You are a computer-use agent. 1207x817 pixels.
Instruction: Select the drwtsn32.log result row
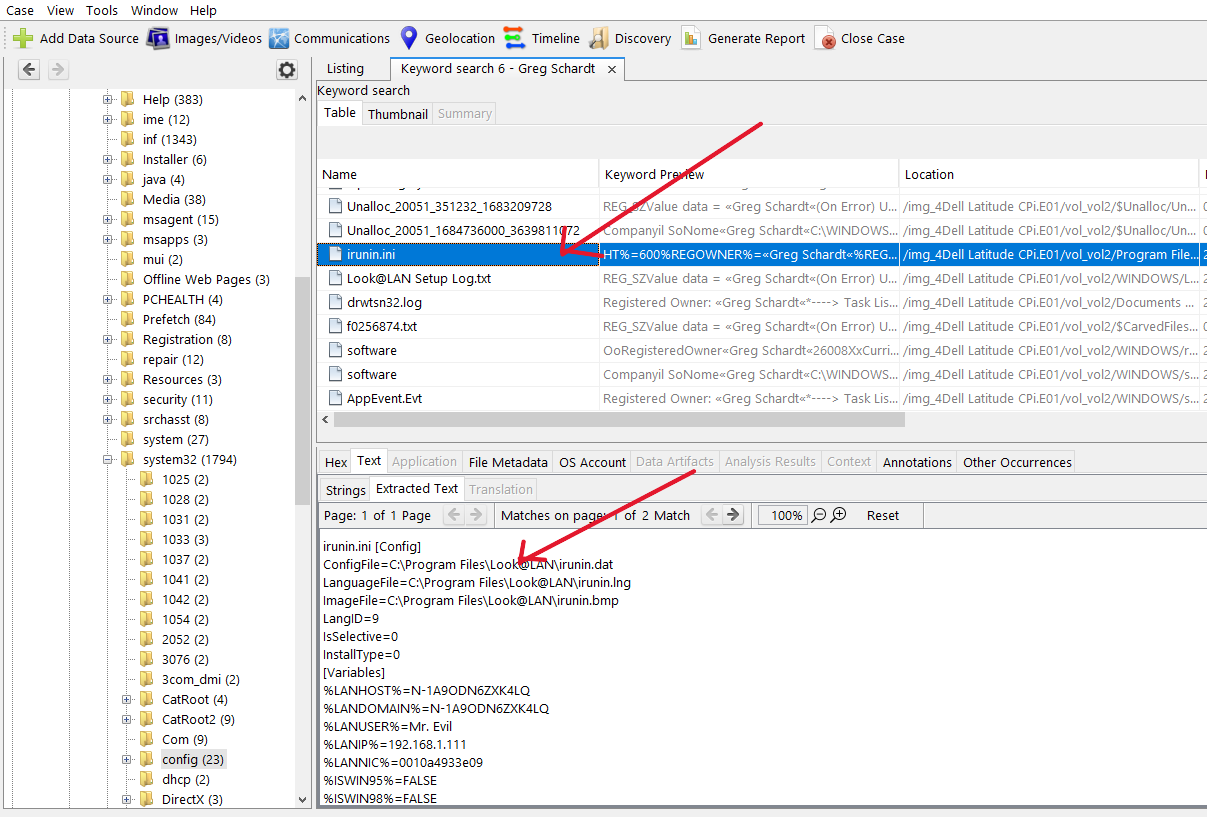pyautogui.click(x=384, y=302)
